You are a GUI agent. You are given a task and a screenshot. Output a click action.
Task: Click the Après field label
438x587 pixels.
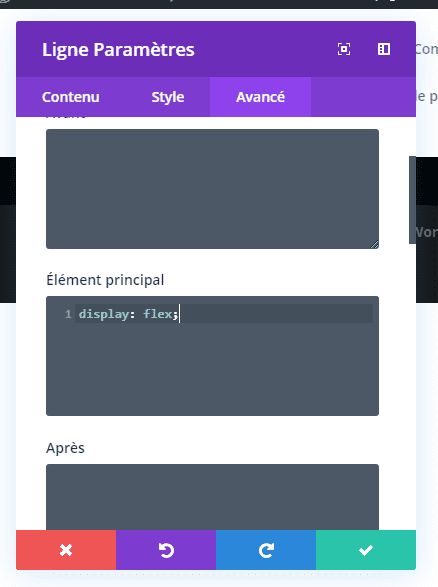[65, 448]
